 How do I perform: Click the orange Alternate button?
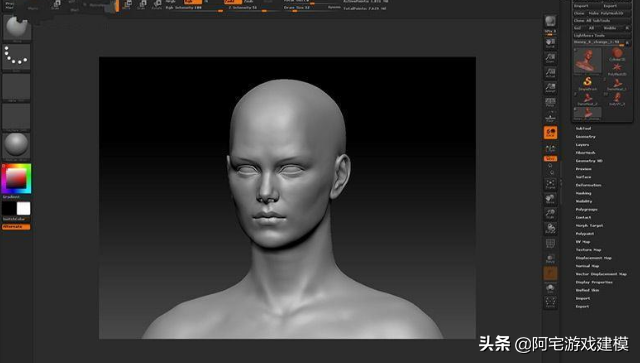(x=16, y=227)
